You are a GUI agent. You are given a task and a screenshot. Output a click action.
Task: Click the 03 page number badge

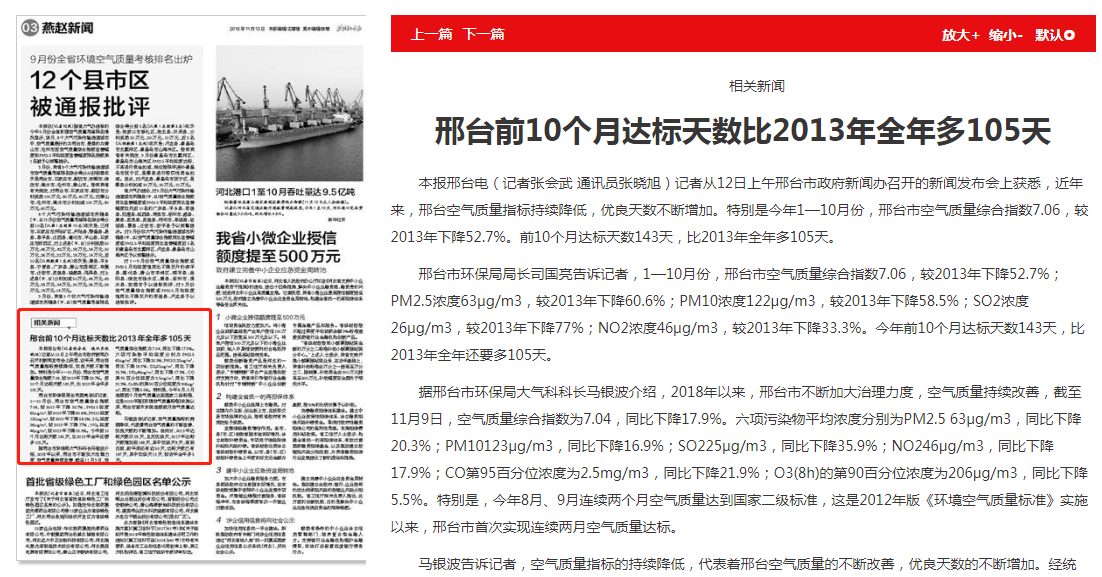[27, 28]
